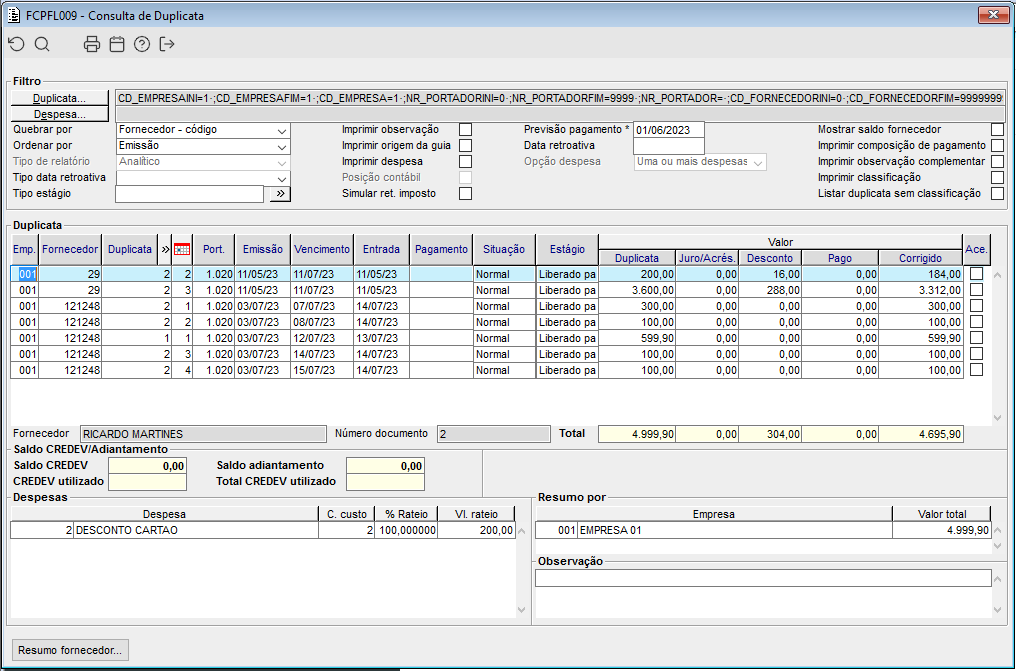
Task: Expand the Tipo data retroativa dropdown
Action: (x=281, y=178)
